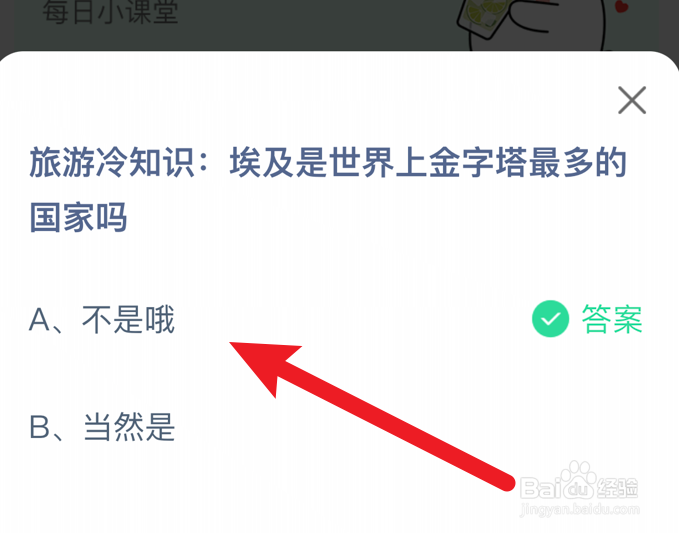679x533 pixels.
Task: Tap the letter A option prefix
Action: [39, 320]
